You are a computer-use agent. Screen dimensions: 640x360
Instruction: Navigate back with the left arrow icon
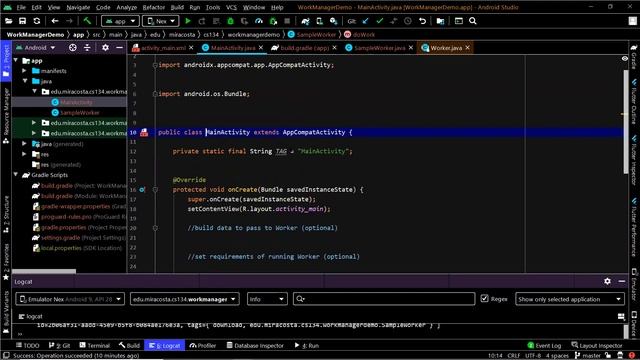55,21
